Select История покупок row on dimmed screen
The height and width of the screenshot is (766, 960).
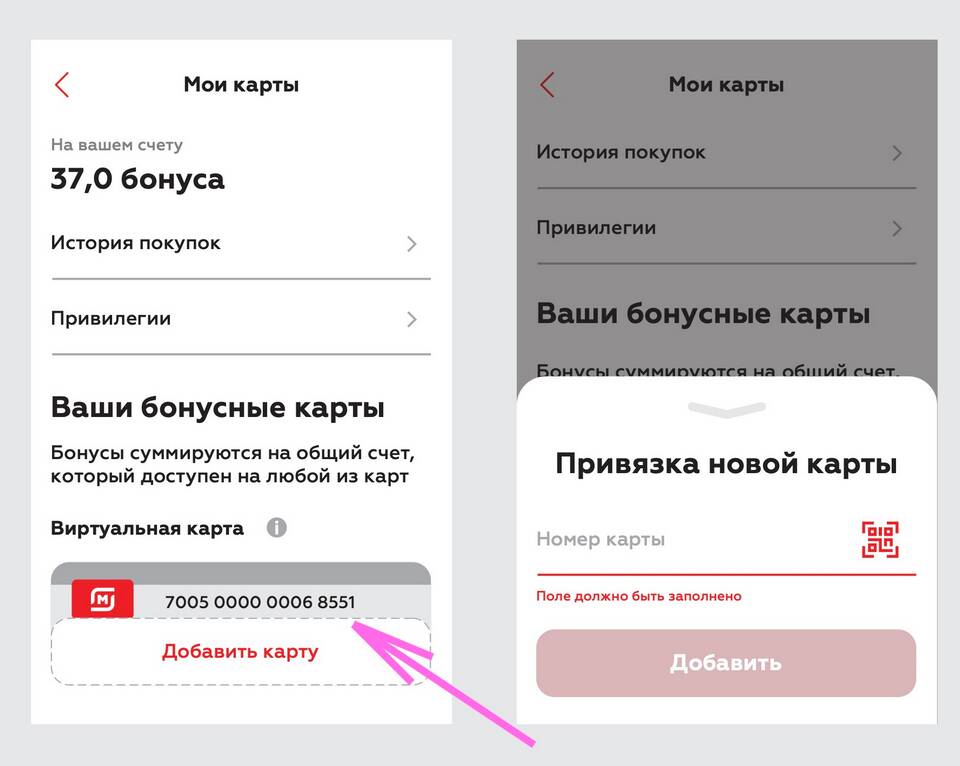click(x=726, y=152)
